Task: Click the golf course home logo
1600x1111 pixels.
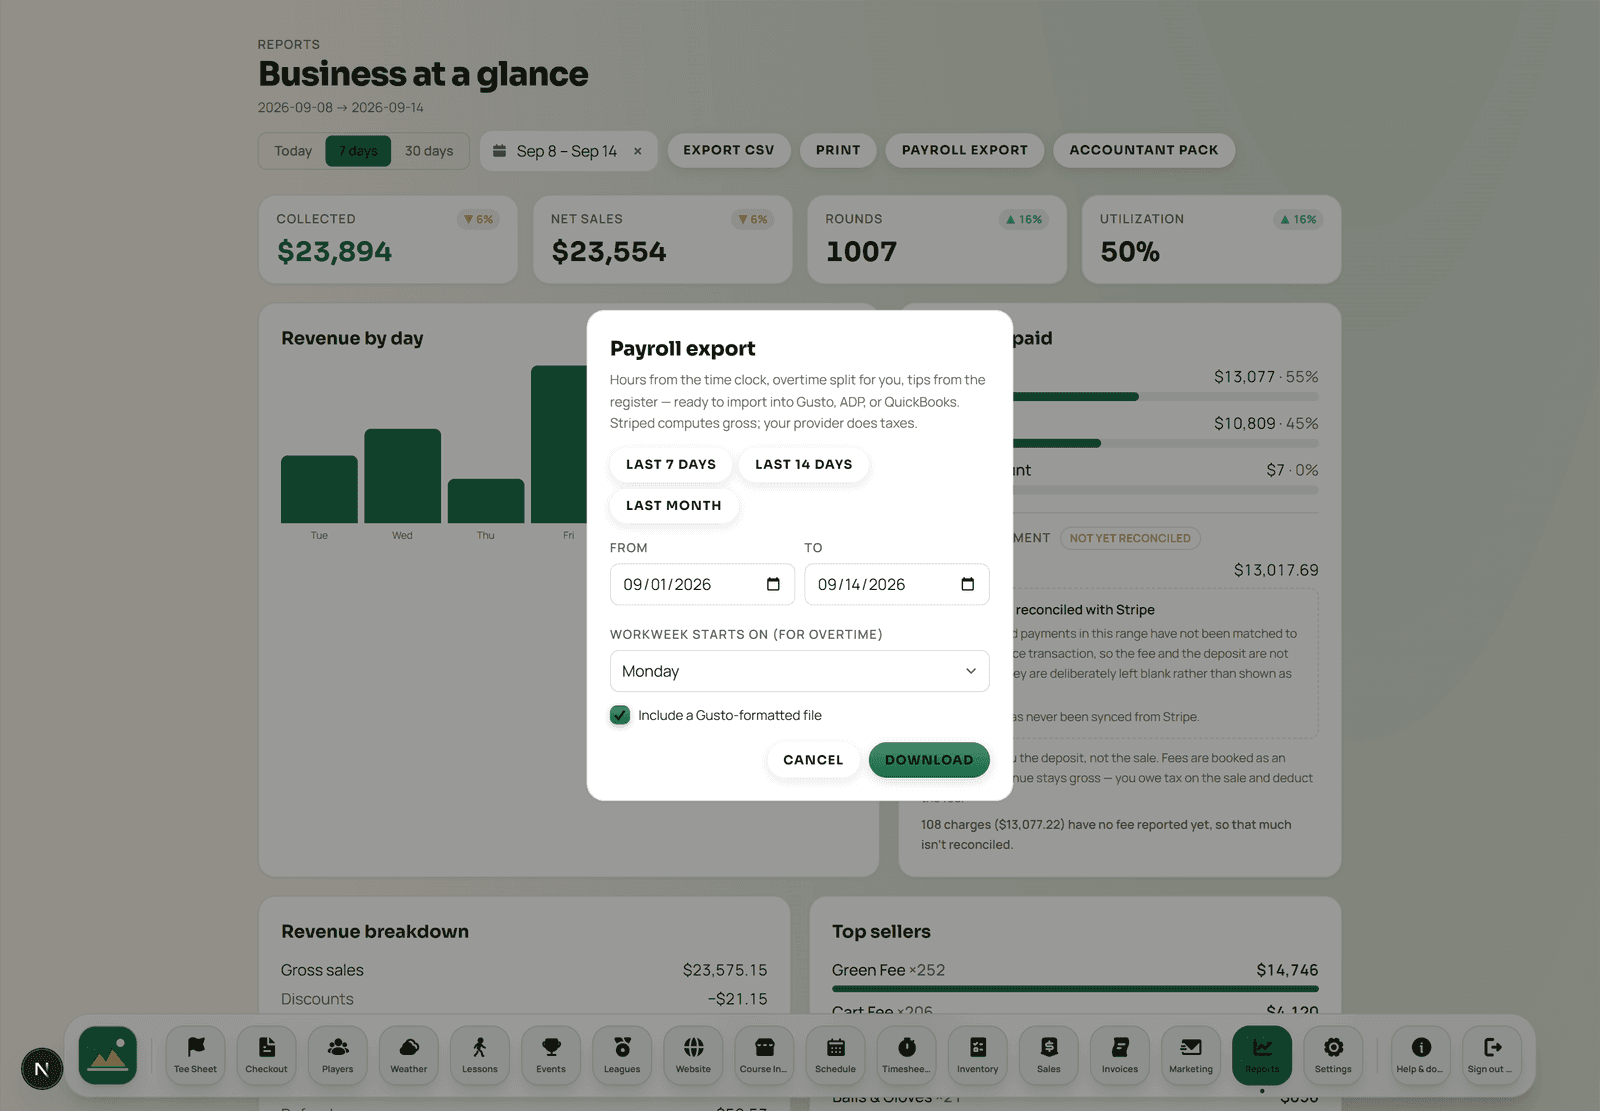Action: tap(108, 1055)
